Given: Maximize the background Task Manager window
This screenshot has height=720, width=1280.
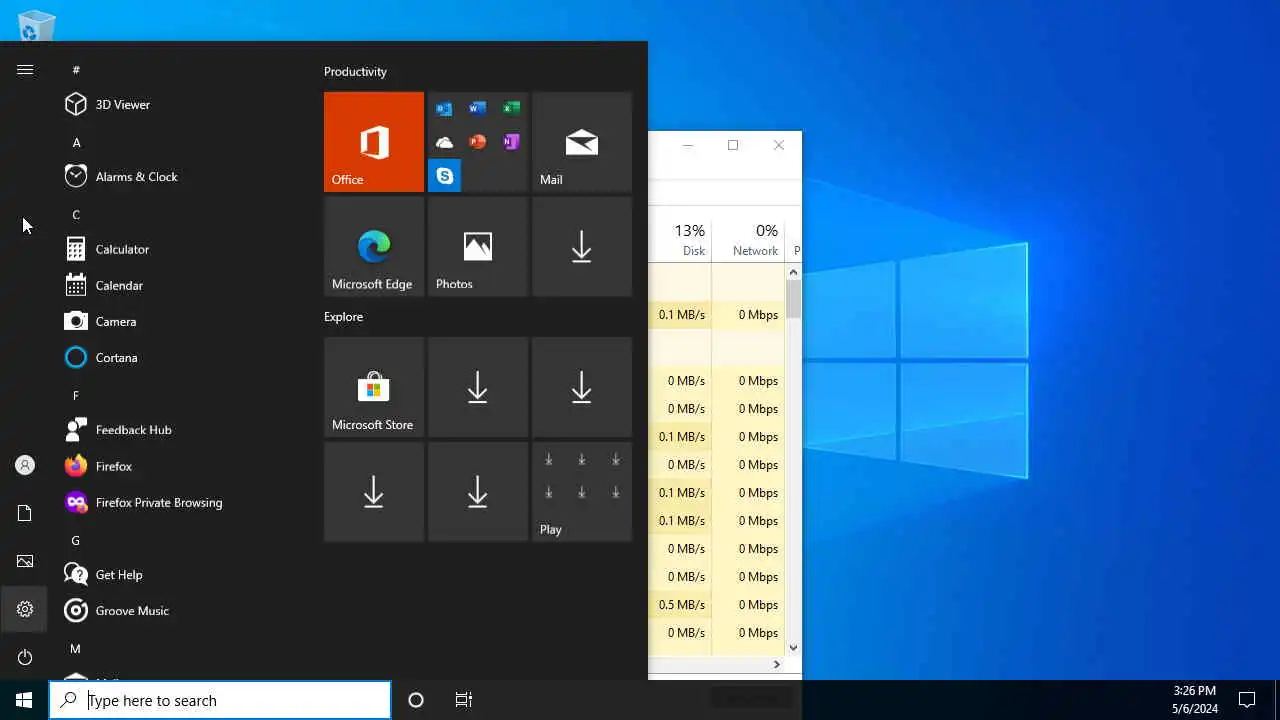Looking at the screenshot, I should tap(733, 145).
